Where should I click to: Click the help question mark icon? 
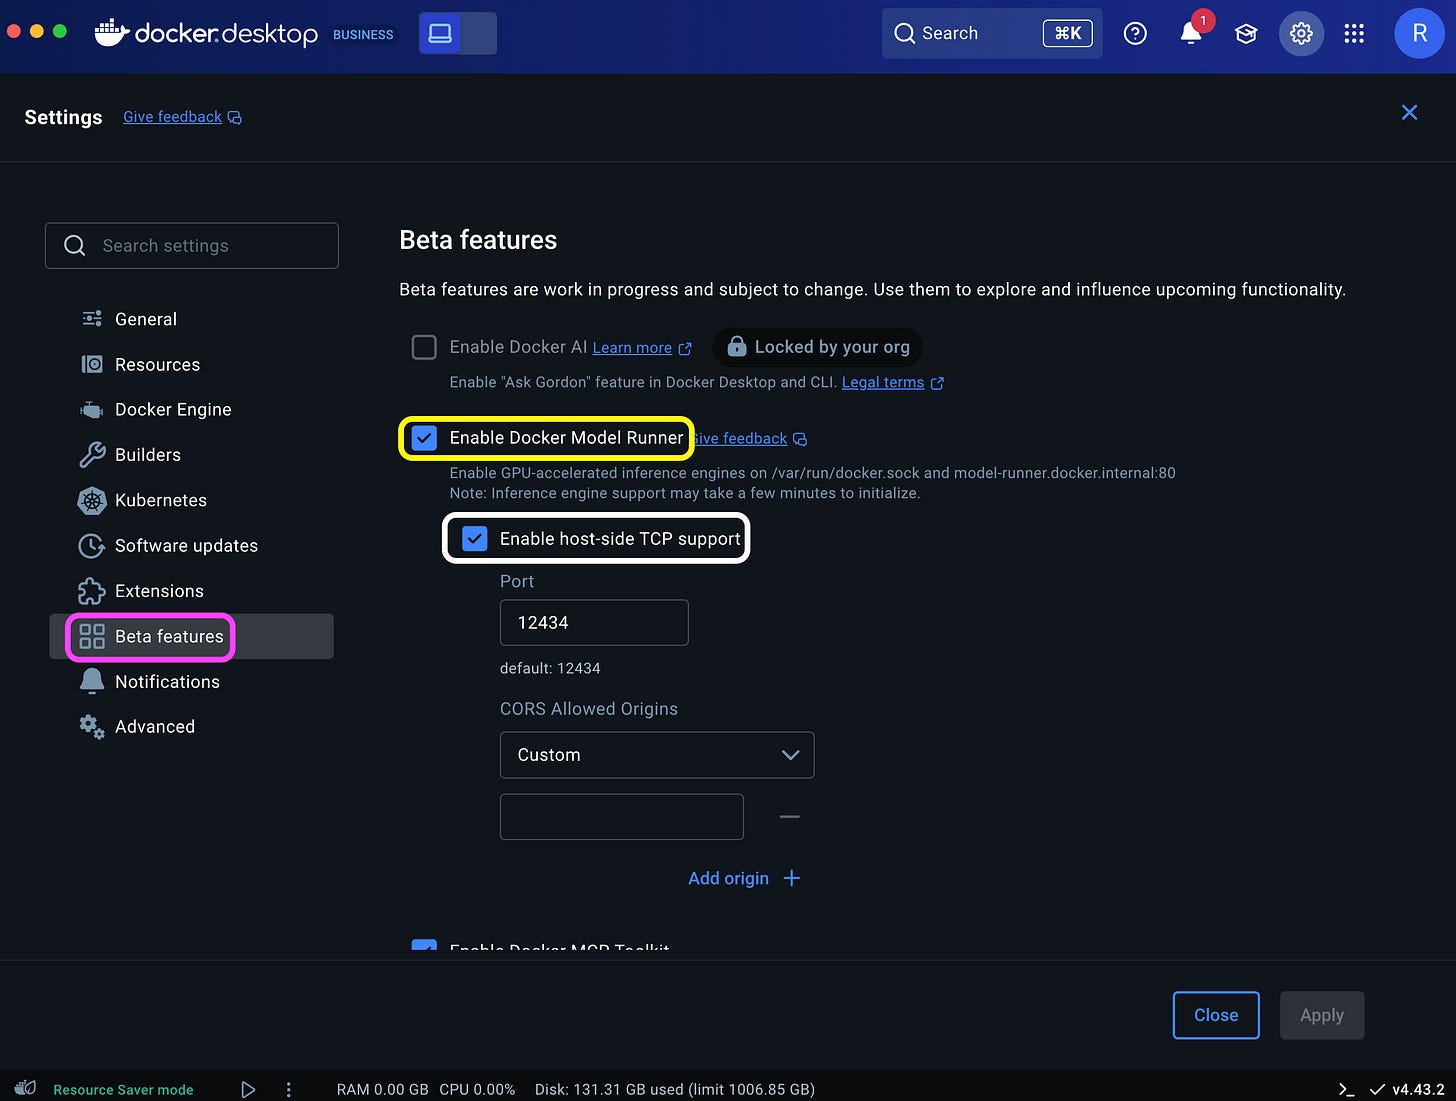point(1135,33)
